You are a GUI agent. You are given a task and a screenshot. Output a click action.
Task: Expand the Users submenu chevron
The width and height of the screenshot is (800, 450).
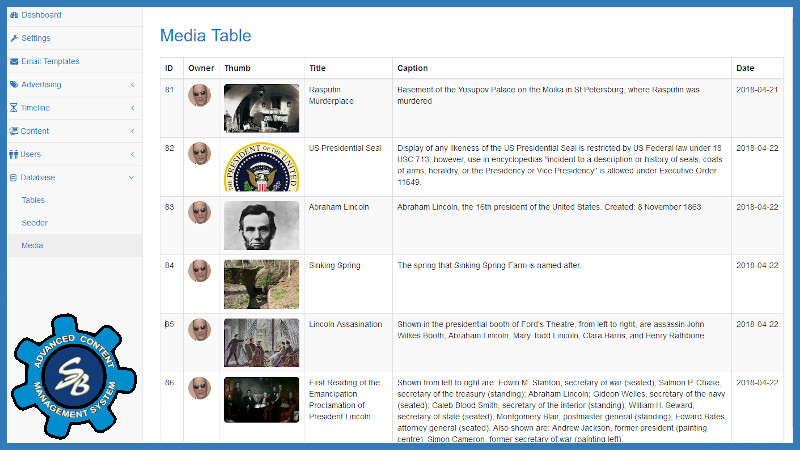pos(132,154)
